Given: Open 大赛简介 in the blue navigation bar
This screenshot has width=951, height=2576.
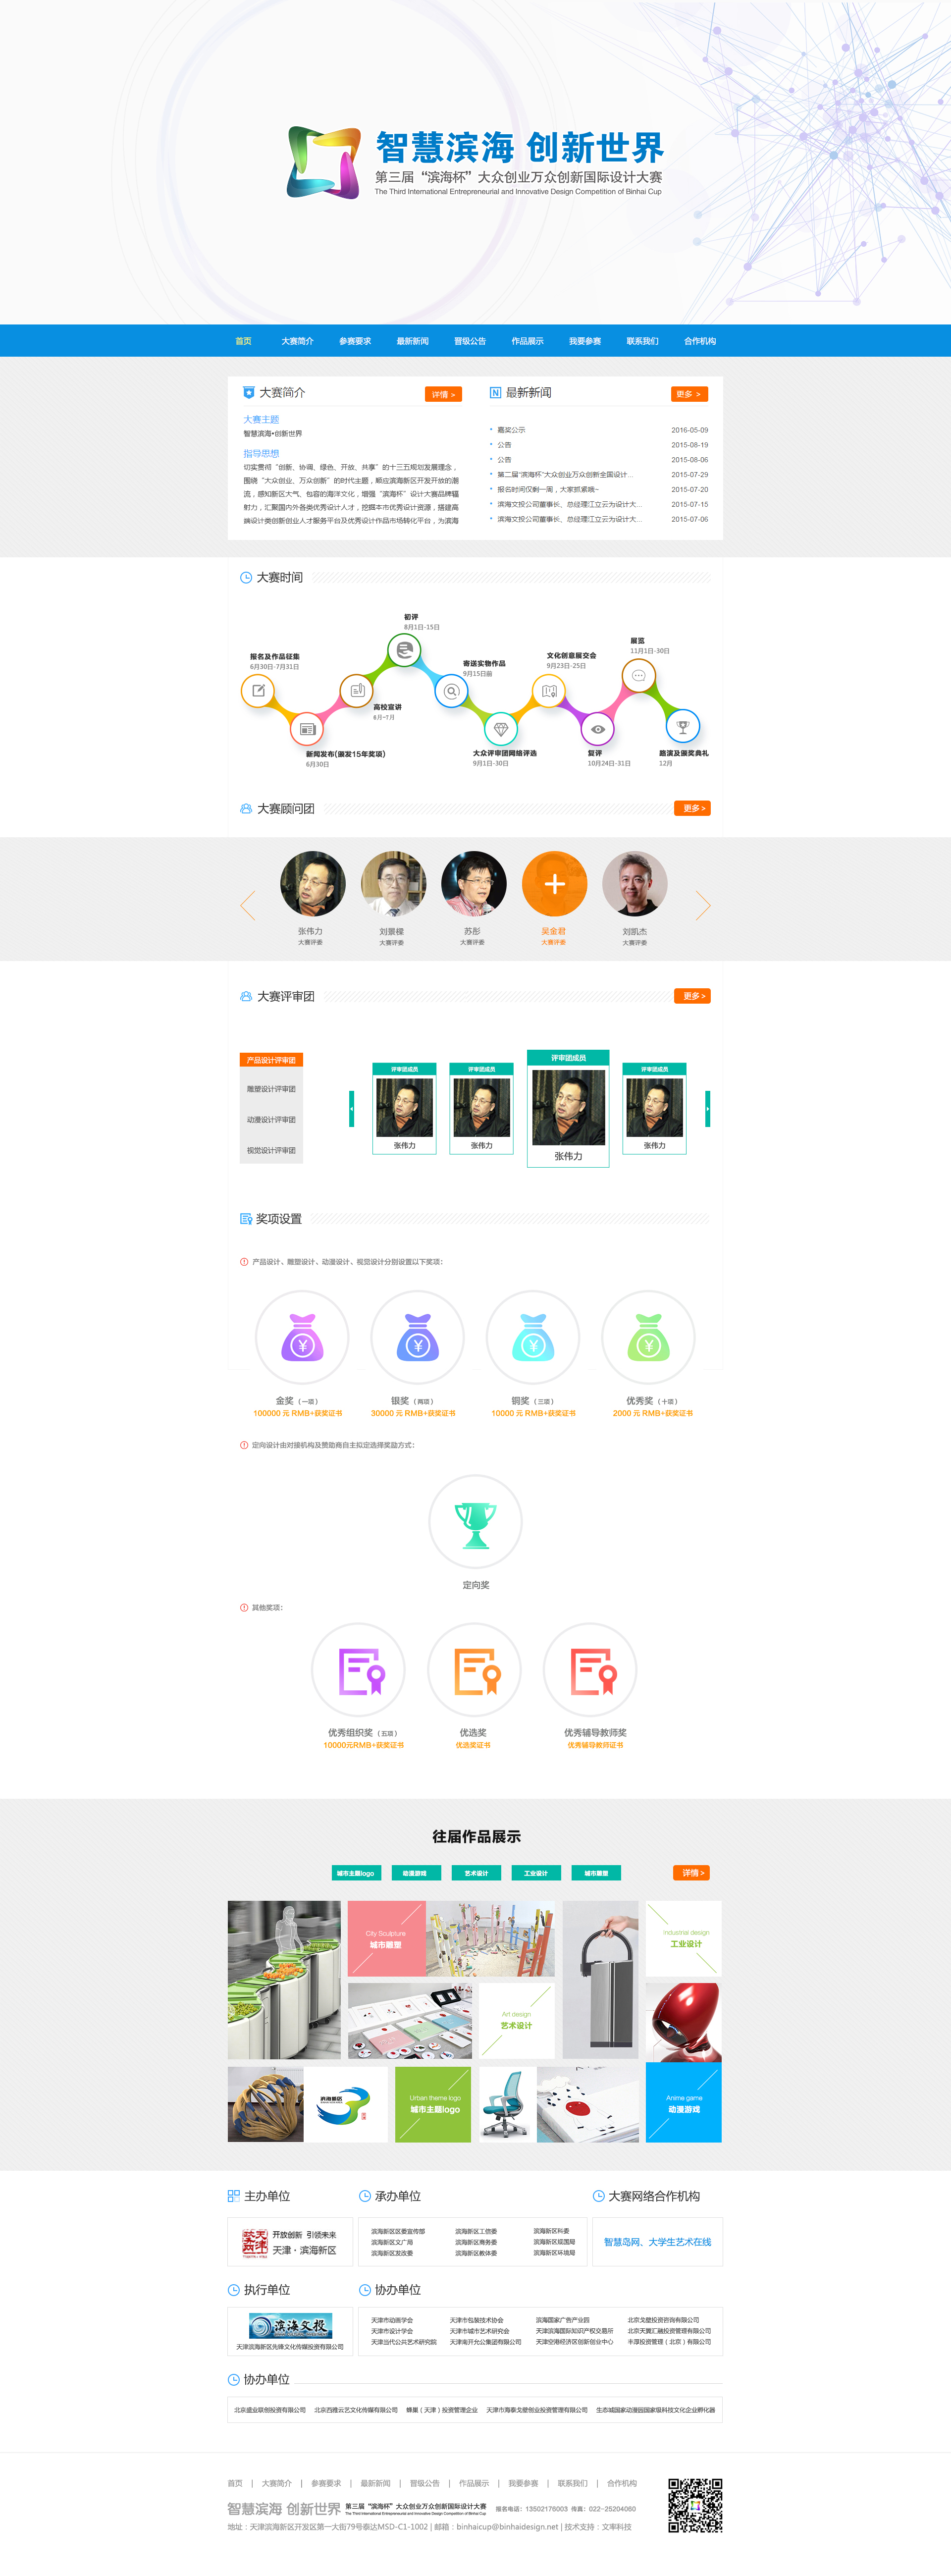Looking at the screenshot, I should pyautogui.click(x=297, y=341).
